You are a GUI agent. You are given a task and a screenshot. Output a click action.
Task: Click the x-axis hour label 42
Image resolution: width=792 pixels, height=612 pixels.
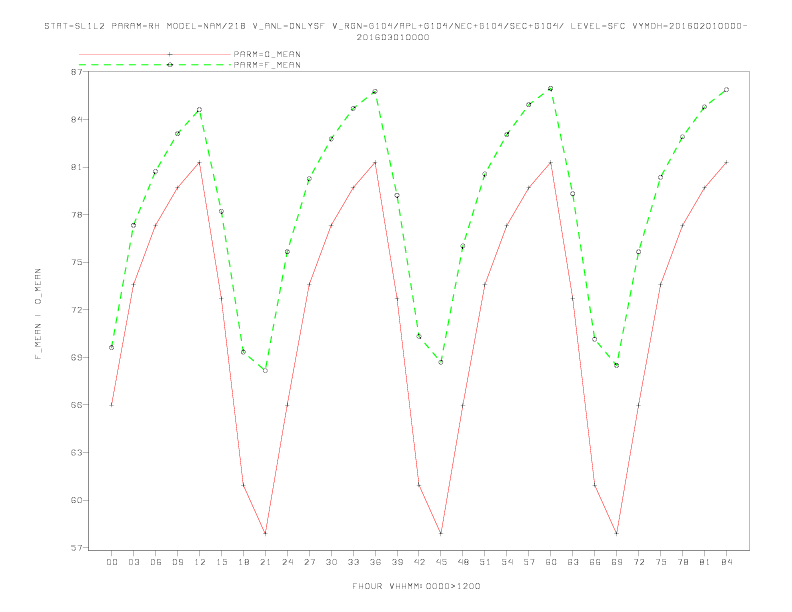coord(419,562)
